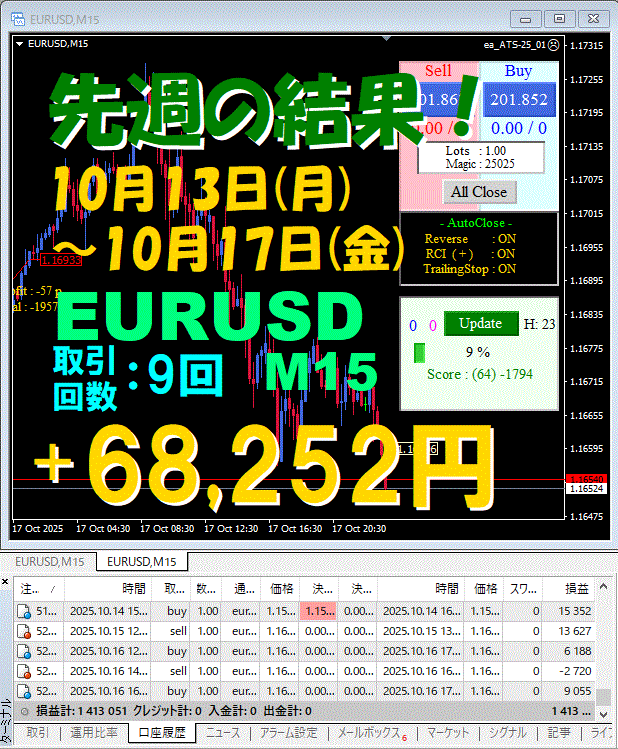The width and height of the screenshot is (618, 749).
Task: Click the 1.16540 red price marker
Action: coord(586,479)
